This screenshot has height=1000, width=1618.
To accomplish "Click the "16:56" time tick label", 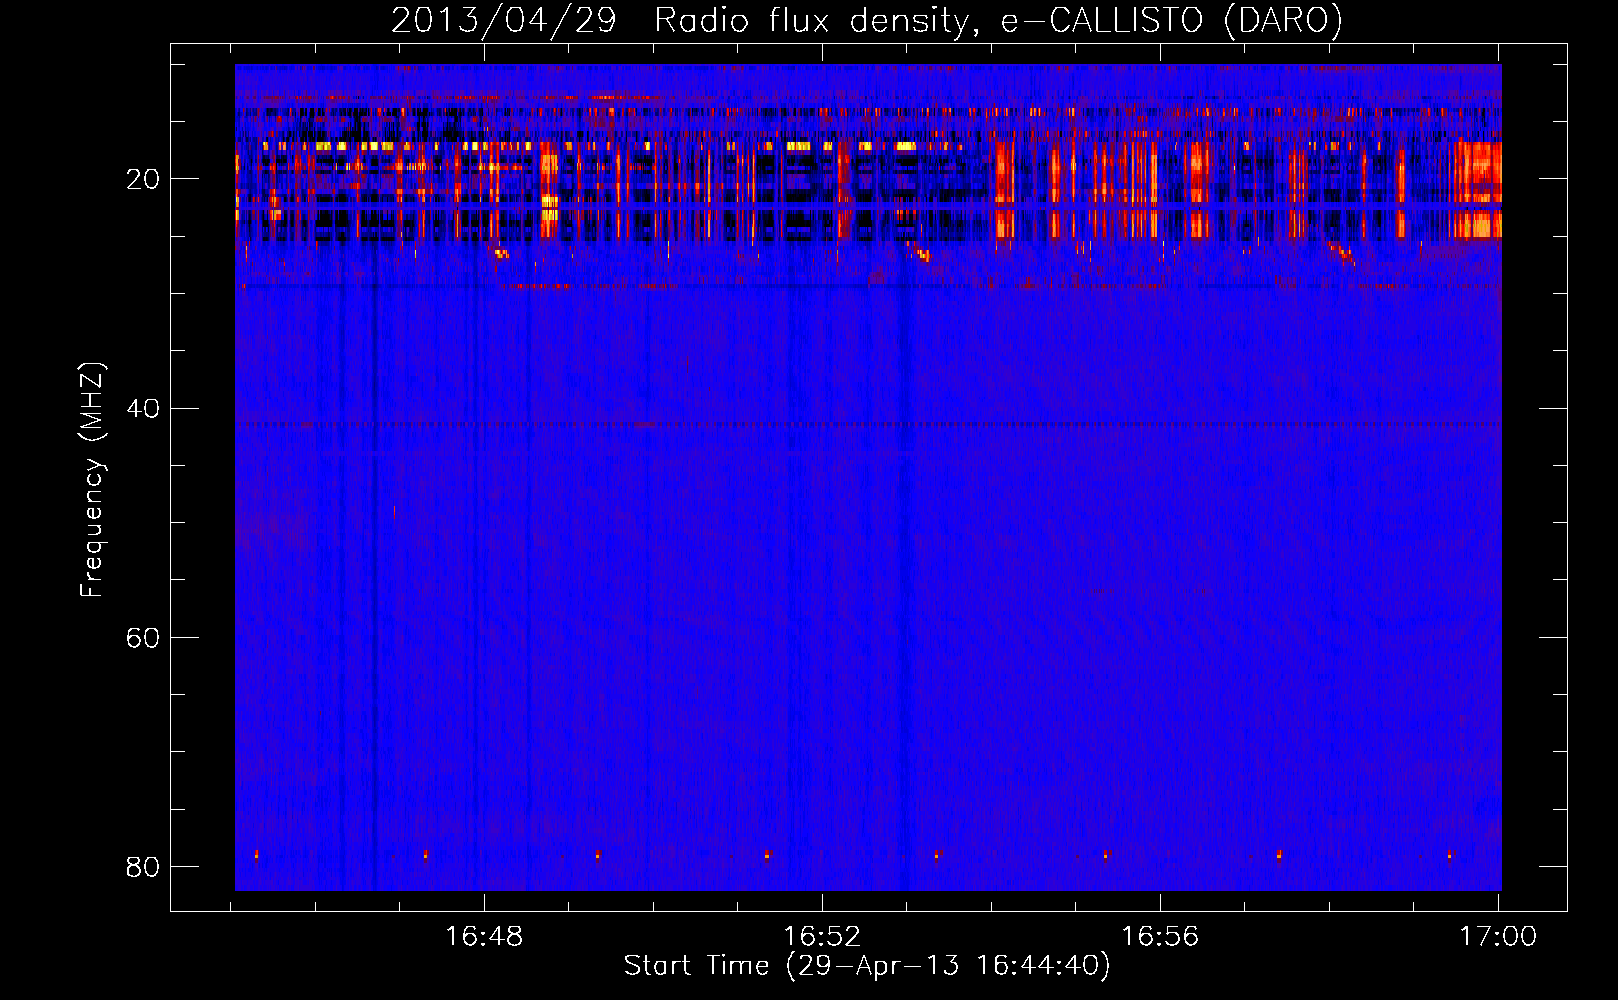I will point(1160,937).
